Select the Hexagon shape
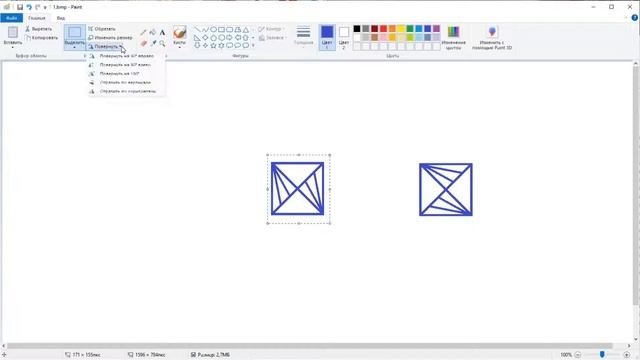The width and height of the screenshot is (640, 360). pyautogui.click(x=221, y=38)
